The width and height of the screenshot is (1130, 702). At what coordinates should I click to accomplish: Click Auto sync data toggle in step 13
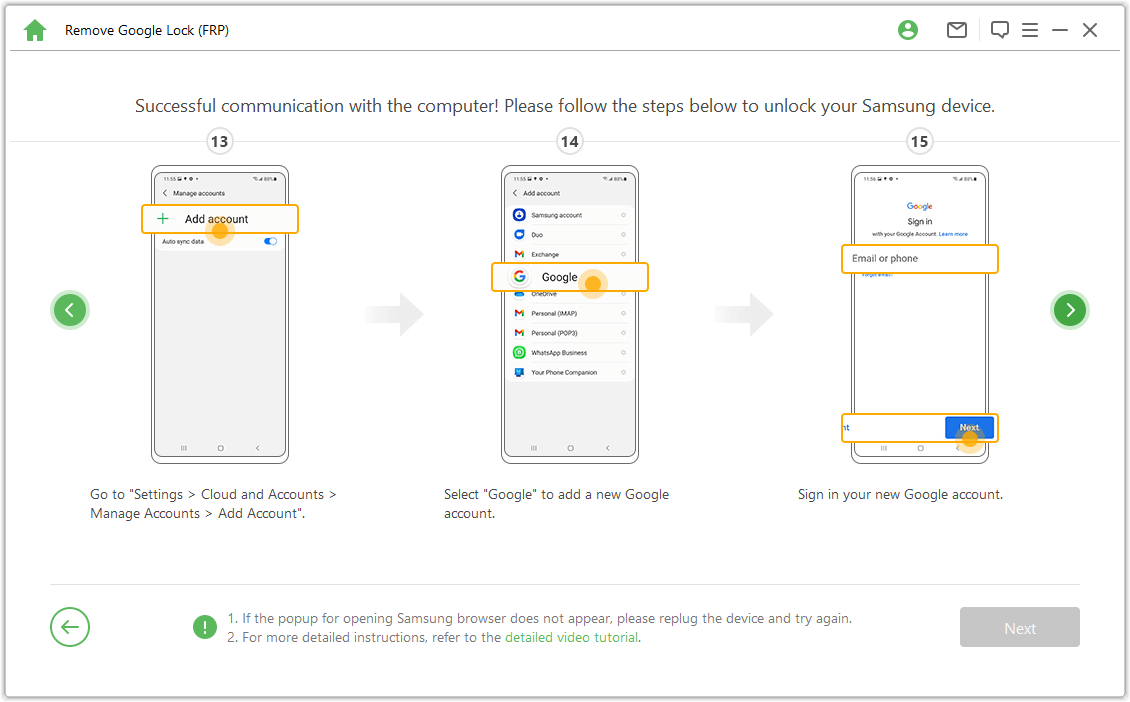click(270, 241)
